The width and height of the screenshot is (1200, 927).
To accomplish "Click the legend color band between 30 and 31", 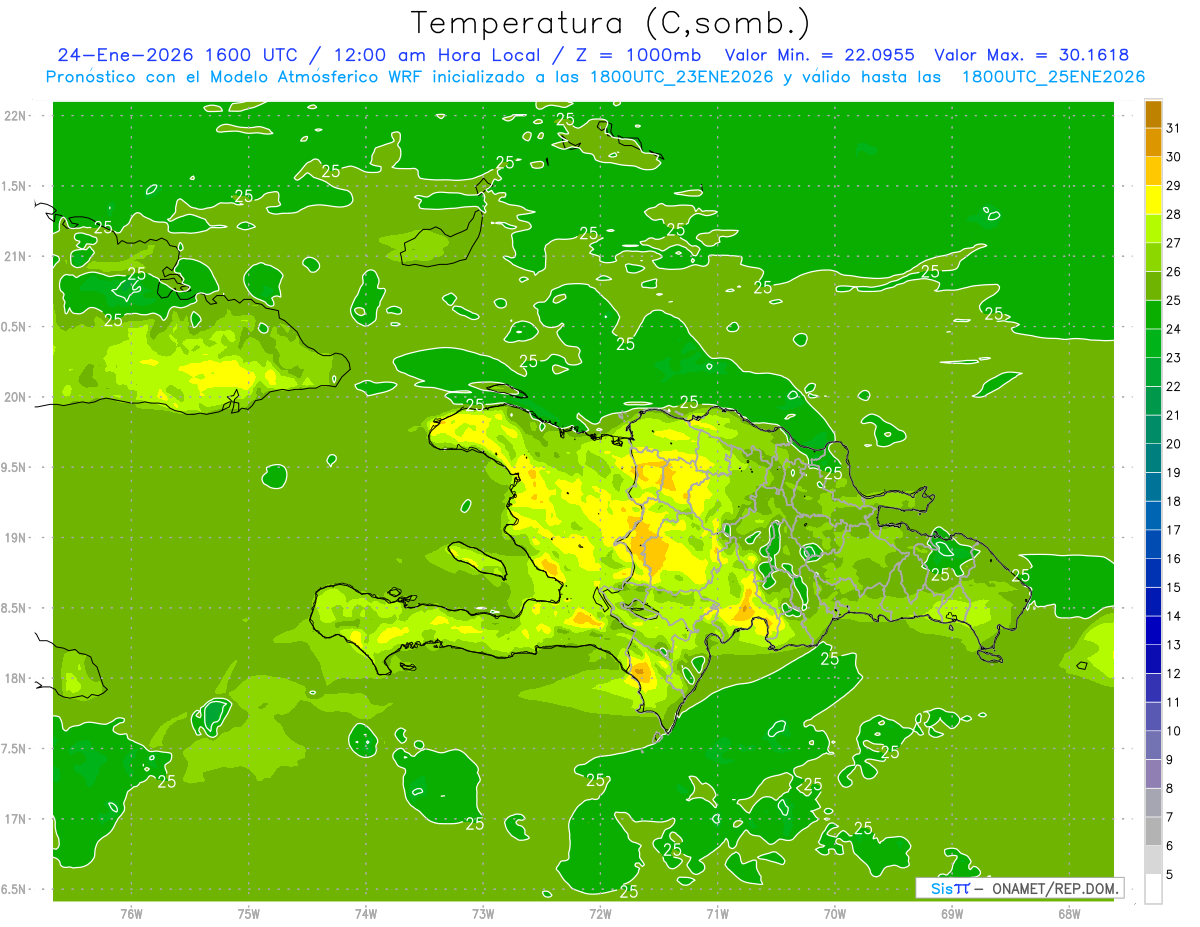I will [1153, 142].
